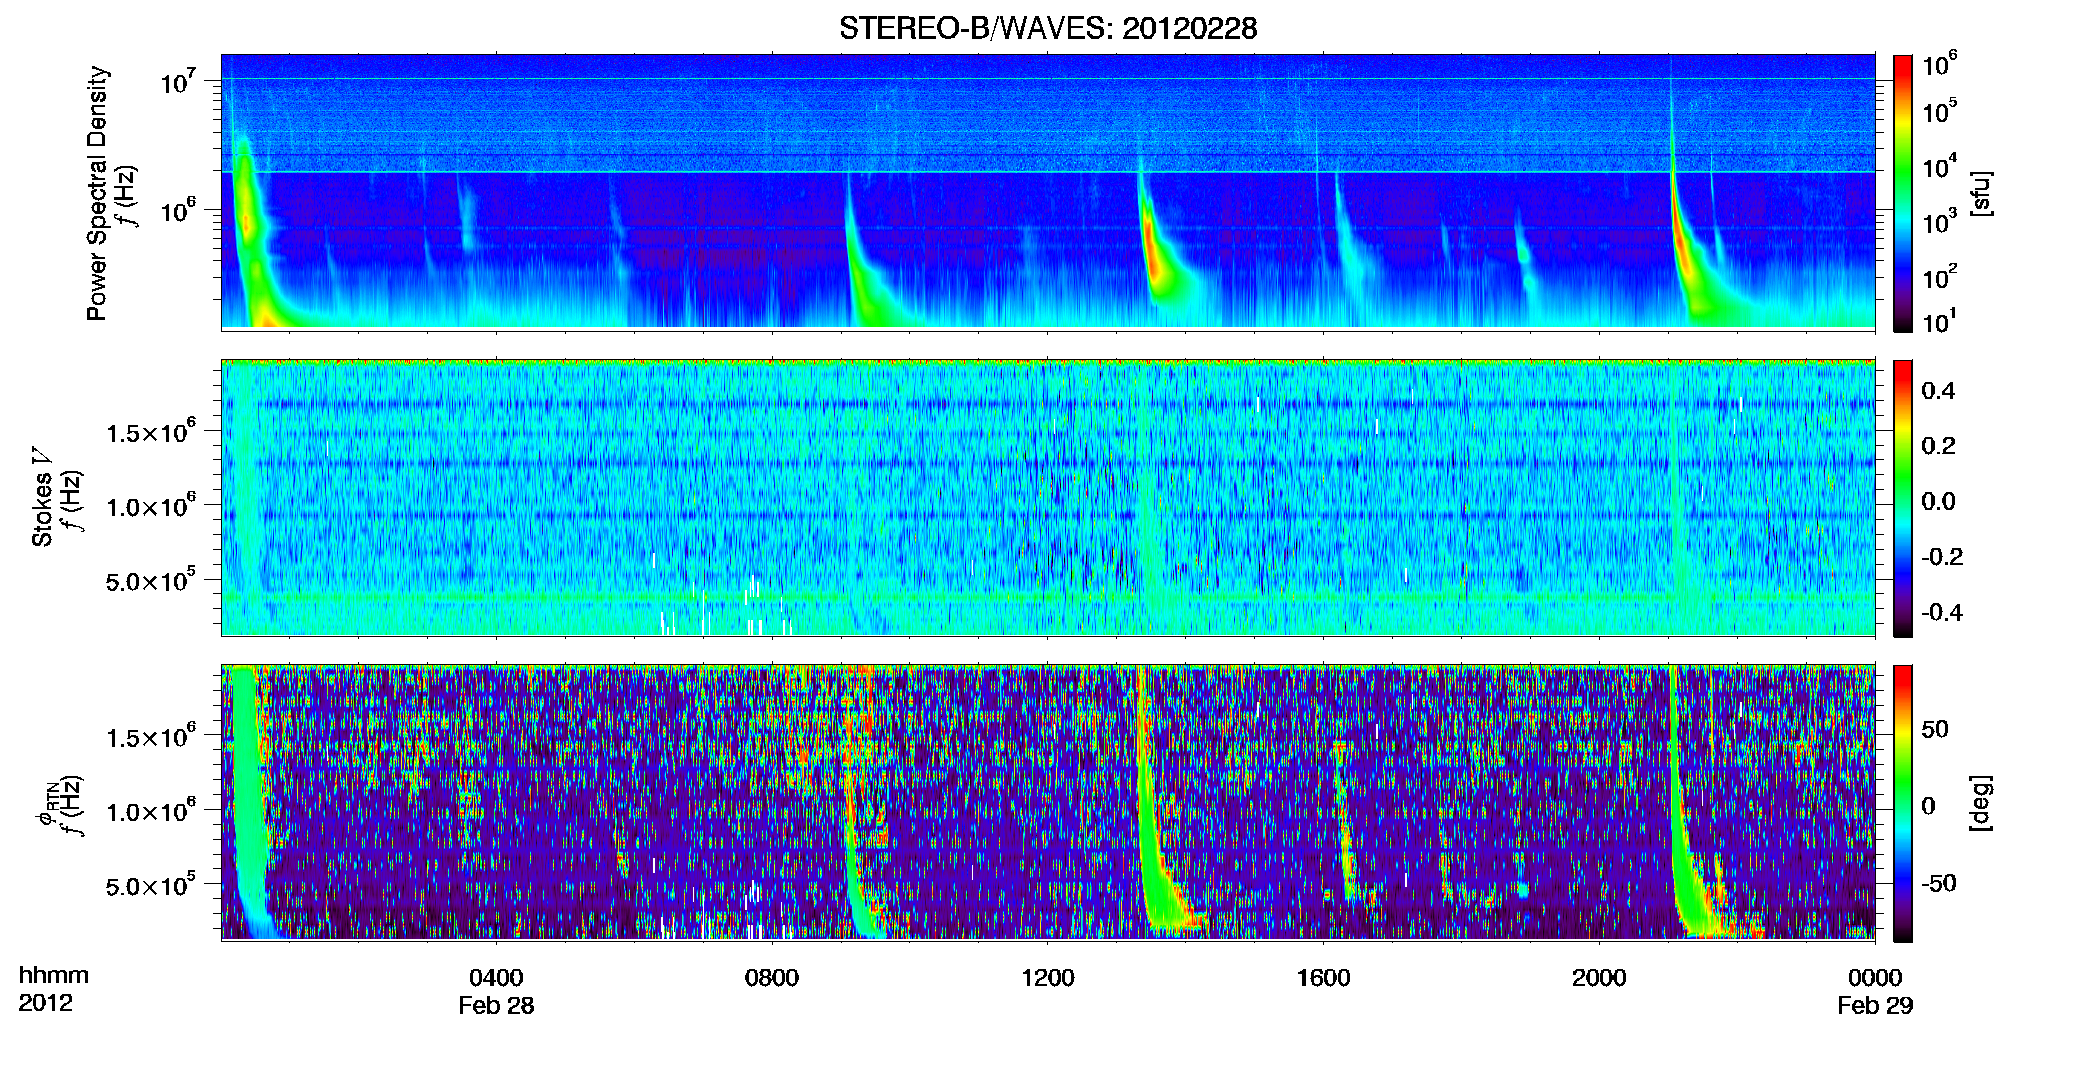Select the -0.4 Stokes V color bar value

[1942, 612]
